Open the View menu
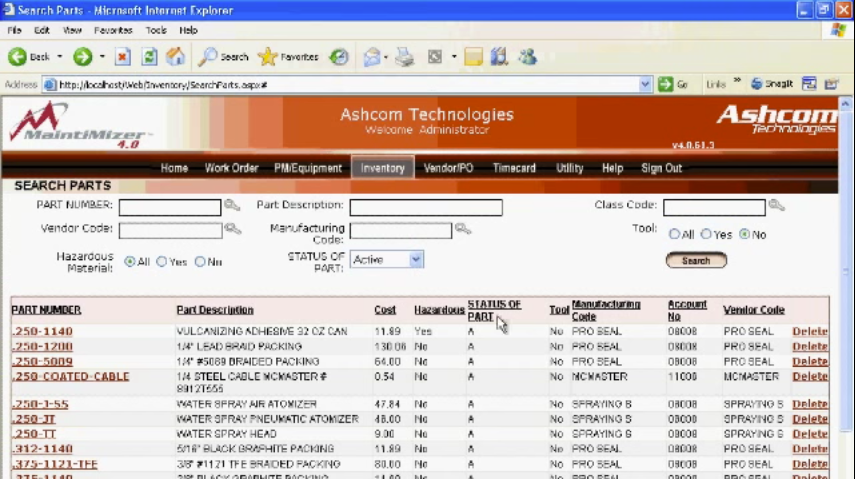 click(72, 30)
